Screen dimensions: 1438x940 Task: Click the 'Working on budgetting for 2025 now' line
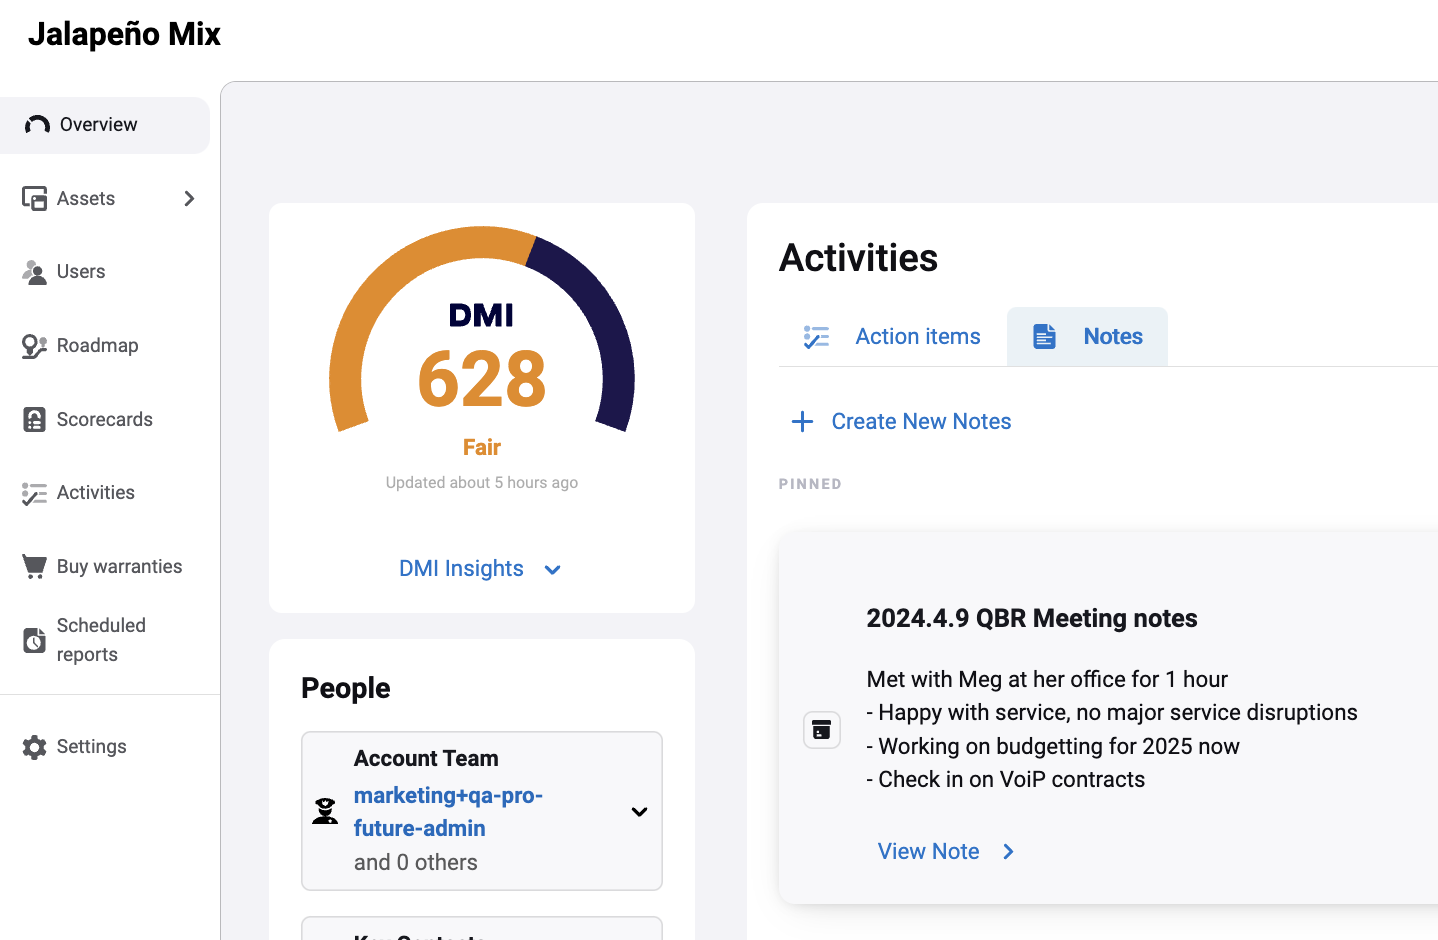(1053, 747)
